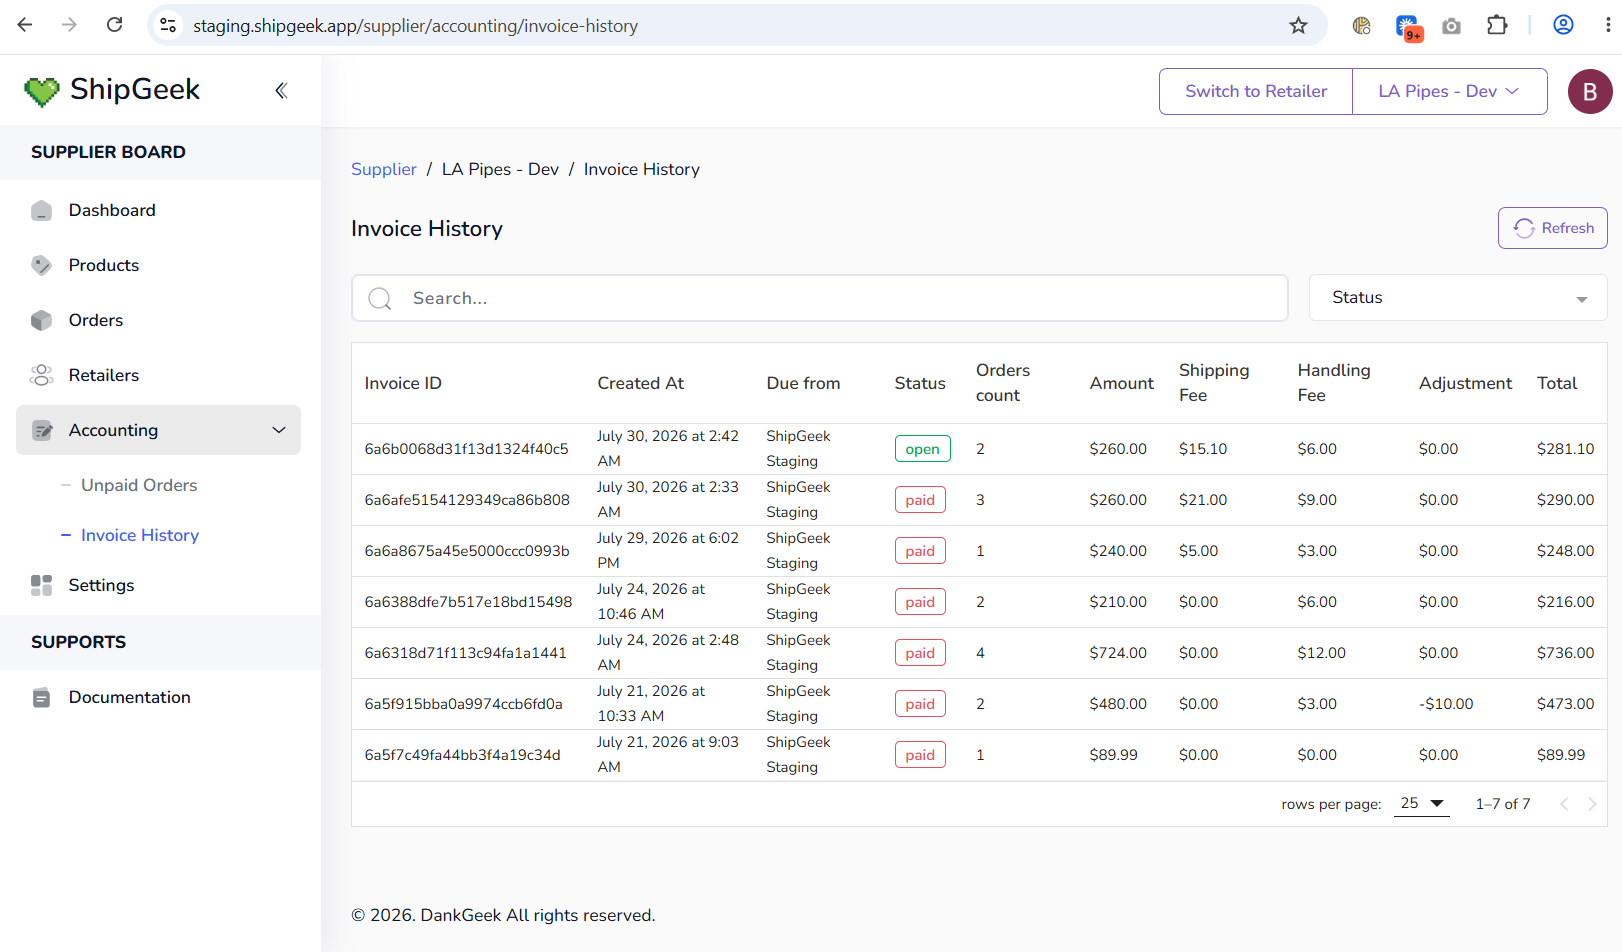1622x952 pixels.
Task: Click the Supplier breadcrumb link
Action: [384, 169]
